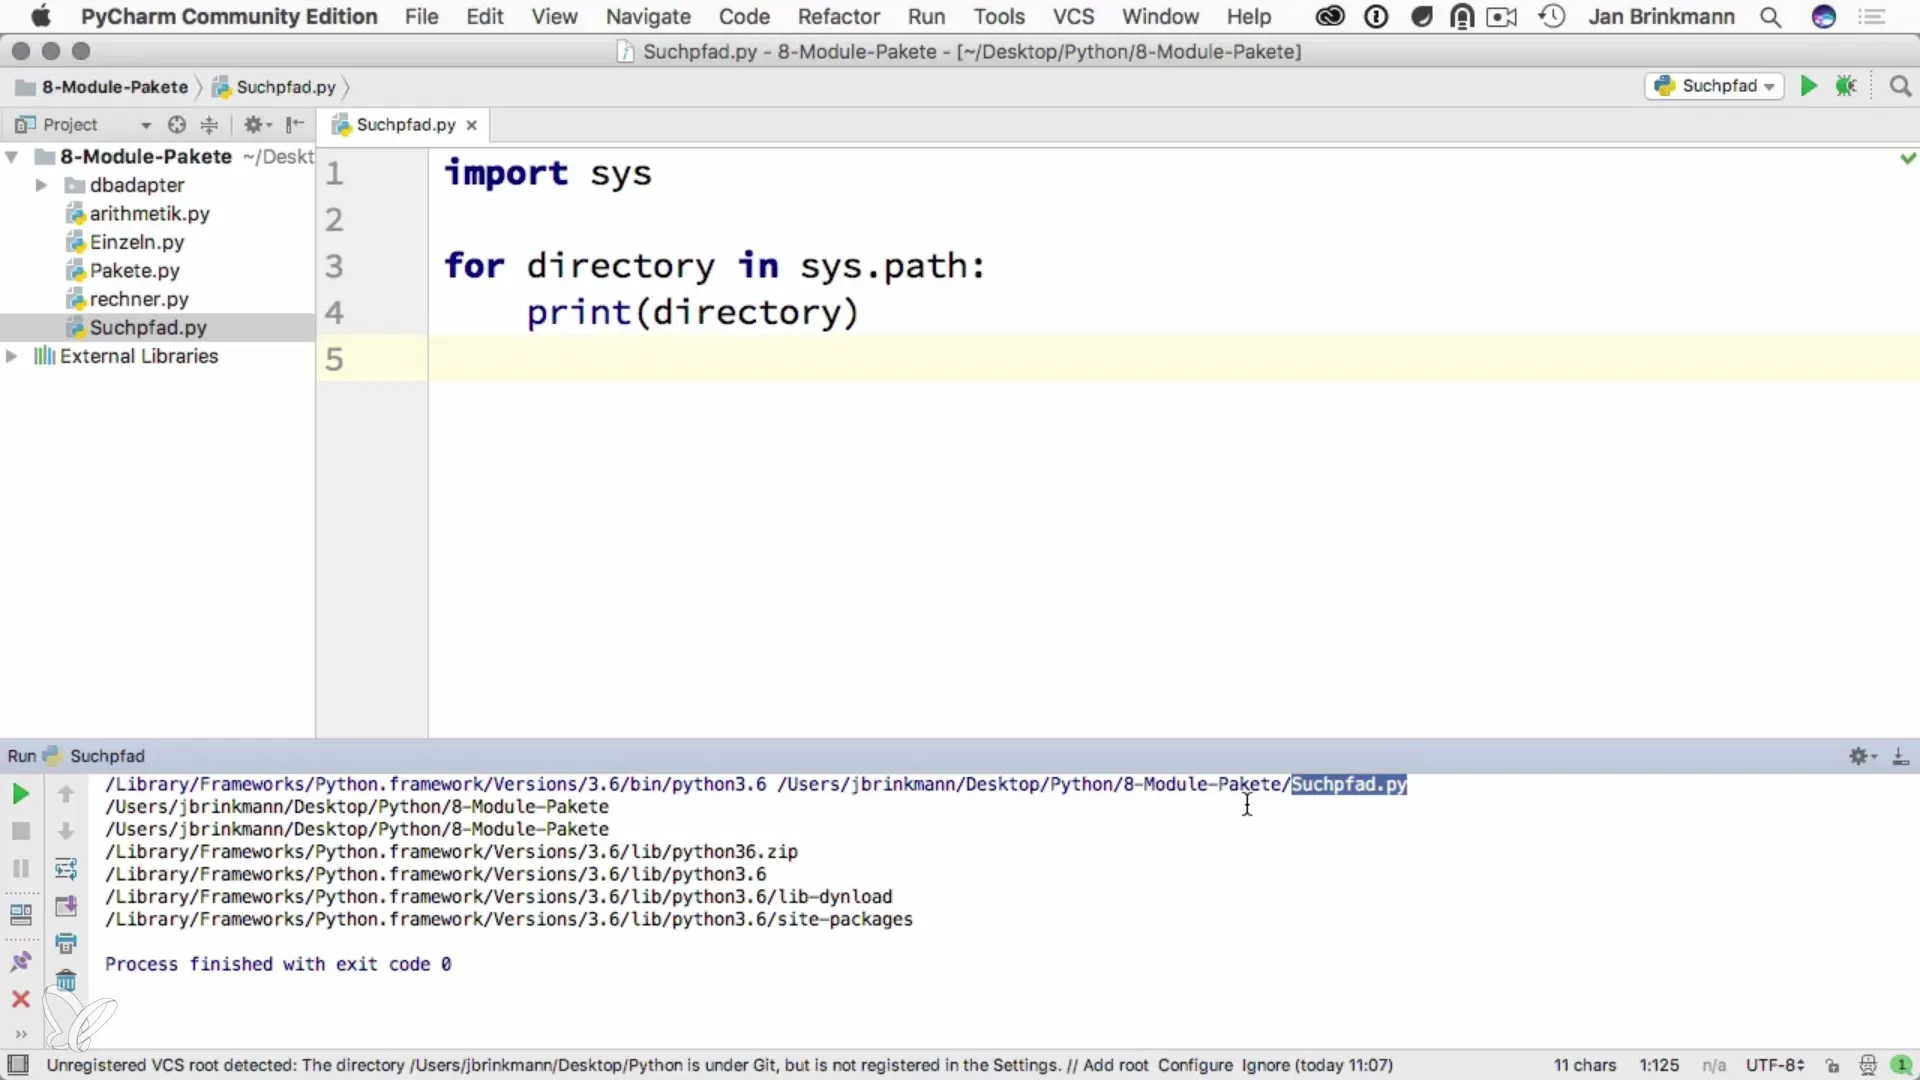Stop the process in Run panel
Viewport: 1920px width, 1080px height.
click(x=20, y=831)
